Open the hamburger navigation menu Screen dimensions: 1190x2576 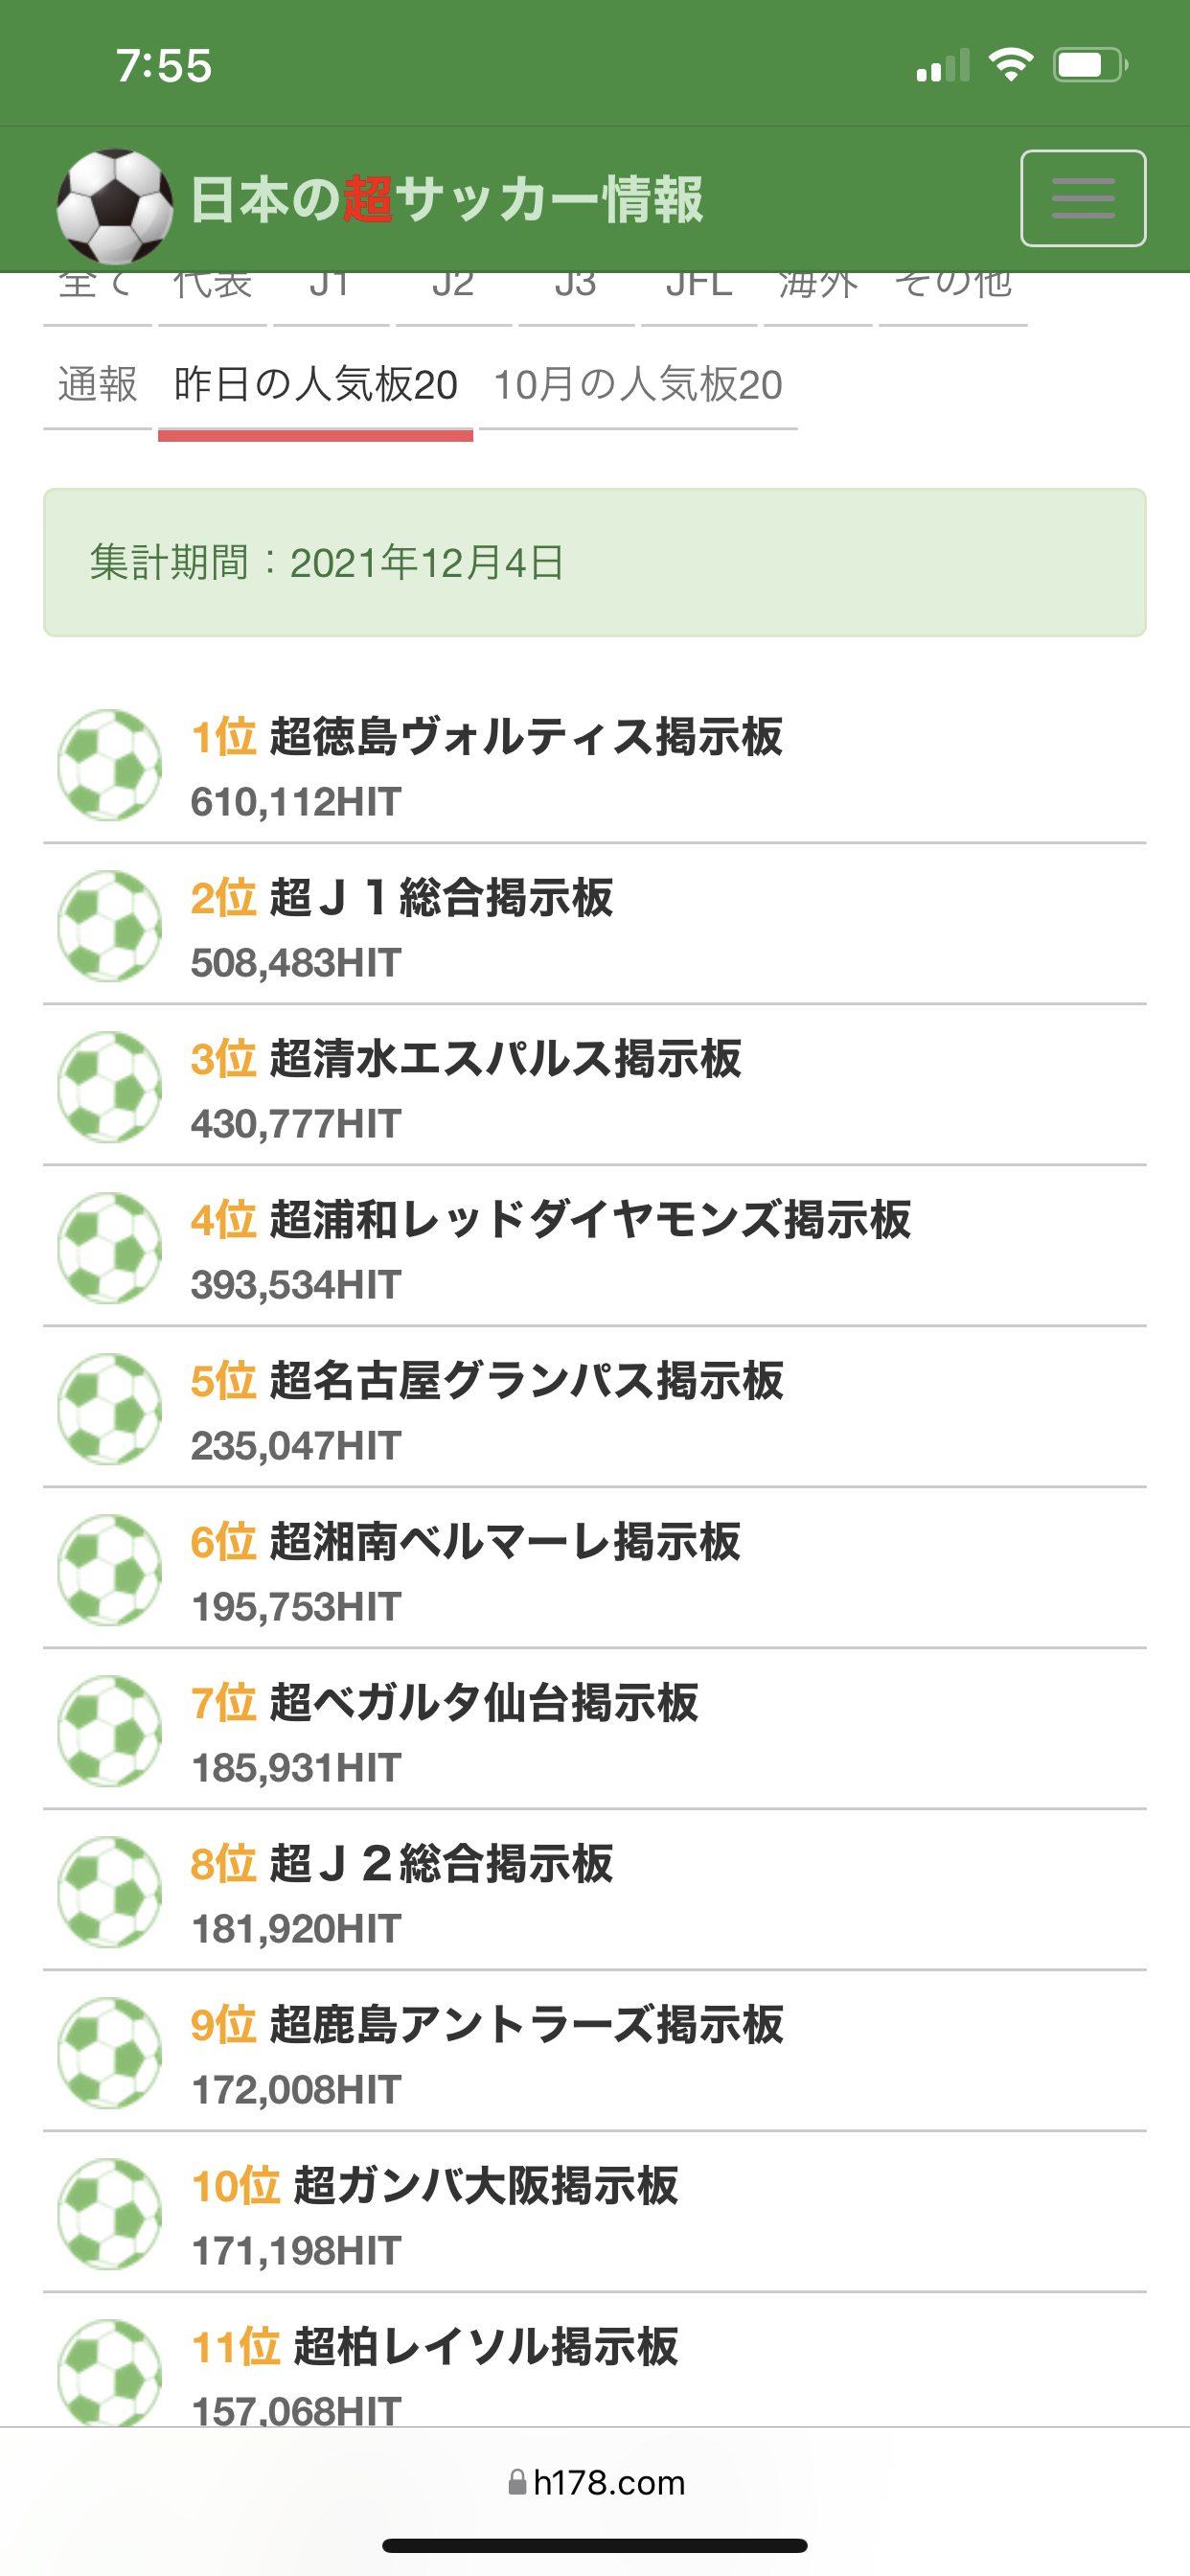(1082, 198)
